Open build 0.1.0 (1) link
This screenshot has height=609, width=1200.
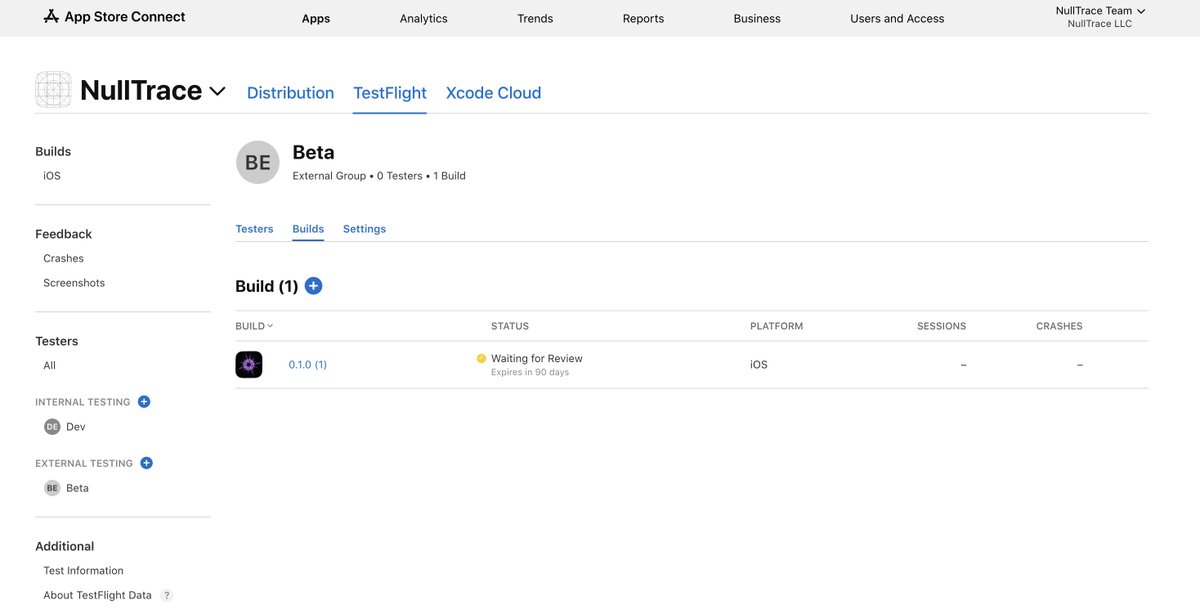308,365
